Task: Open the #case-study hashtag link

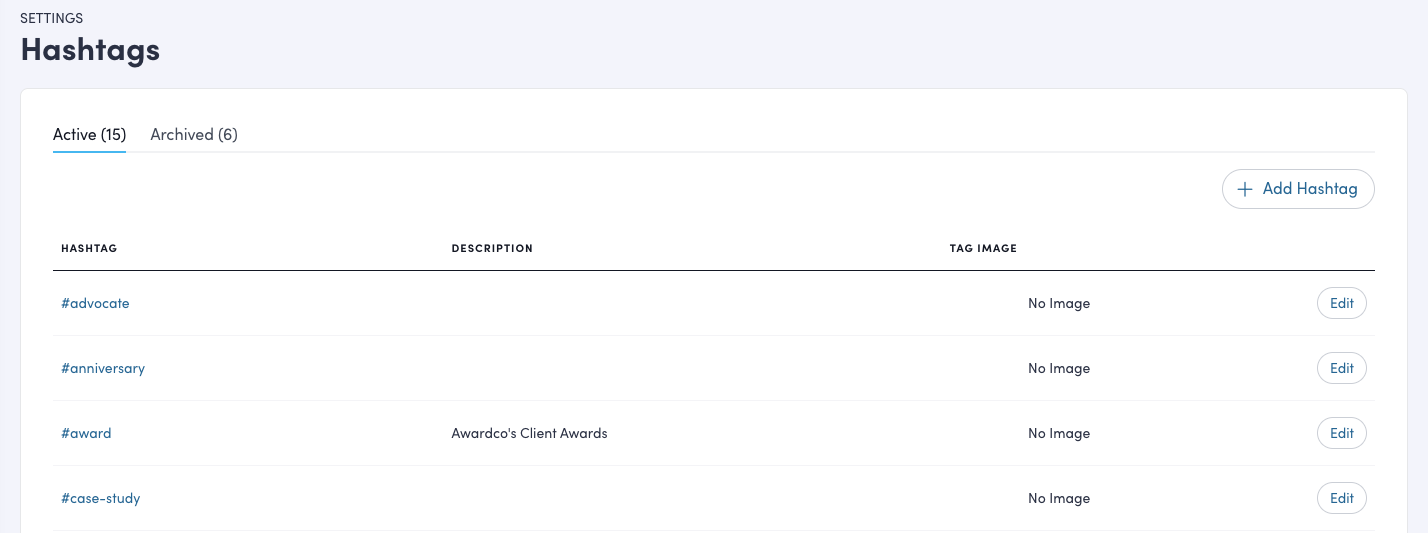Action: tap(100, 498)
